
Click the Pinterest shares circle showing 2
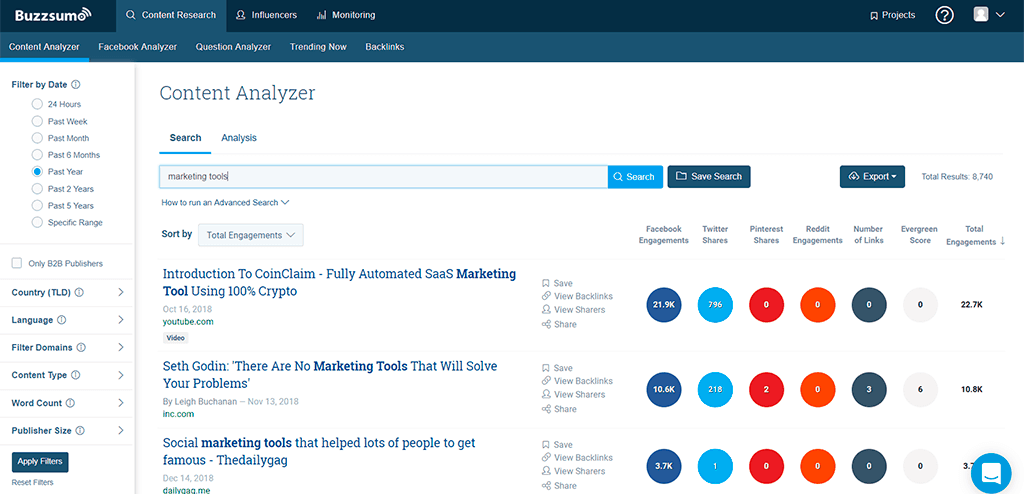766,389
